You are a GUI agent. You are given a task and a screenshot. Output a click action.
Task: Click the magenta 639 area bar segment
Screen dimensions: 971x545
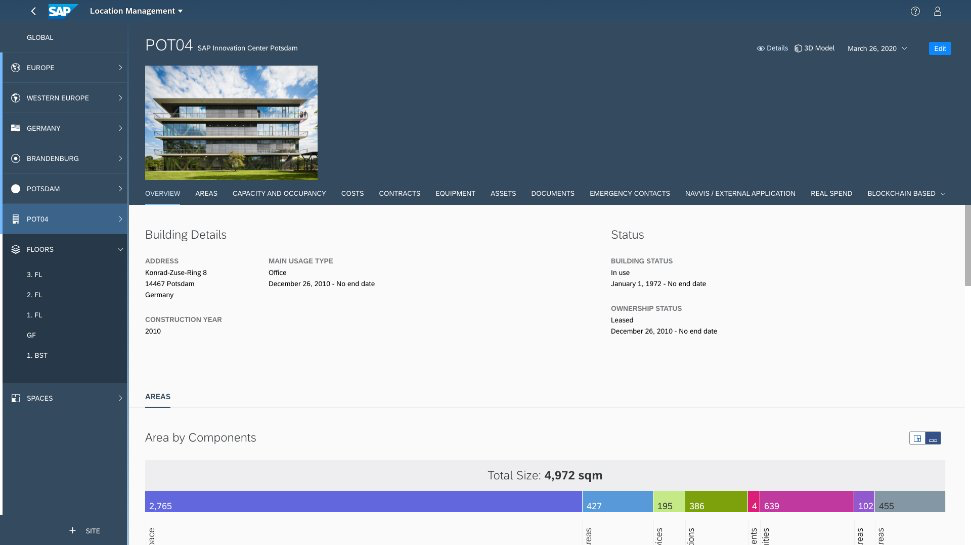click(806, 502)
